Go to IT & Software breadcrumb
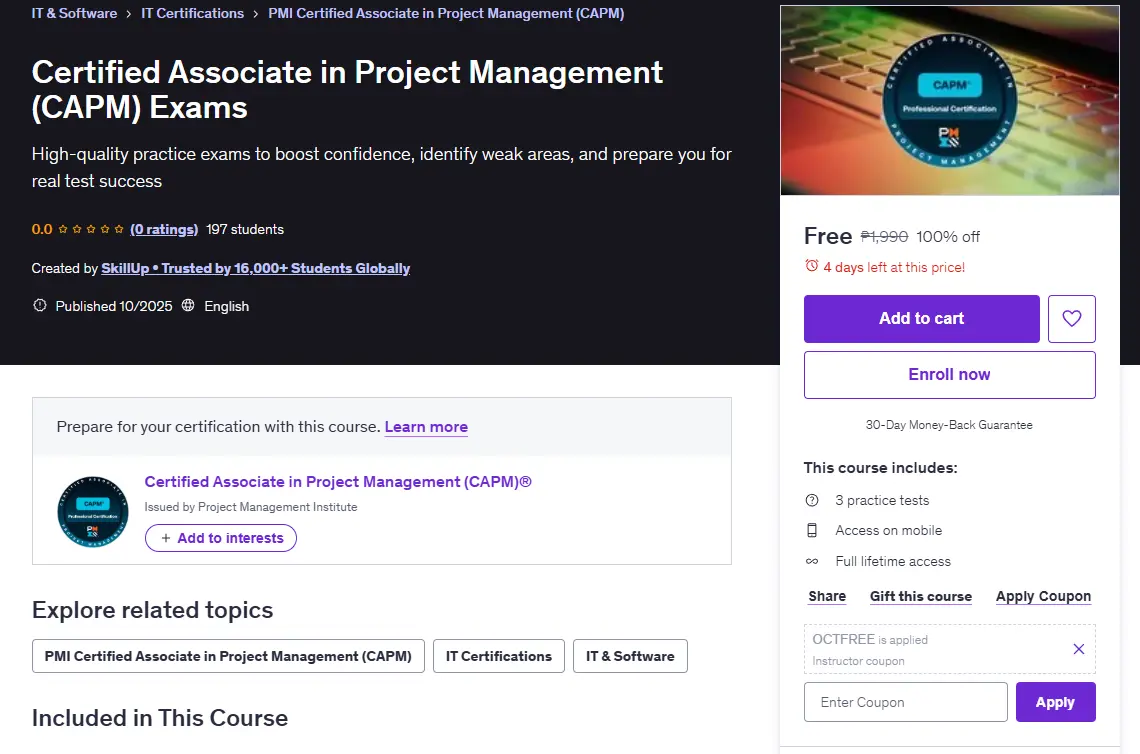Screen dimensions: 1140x754 [x=74, y=13]
